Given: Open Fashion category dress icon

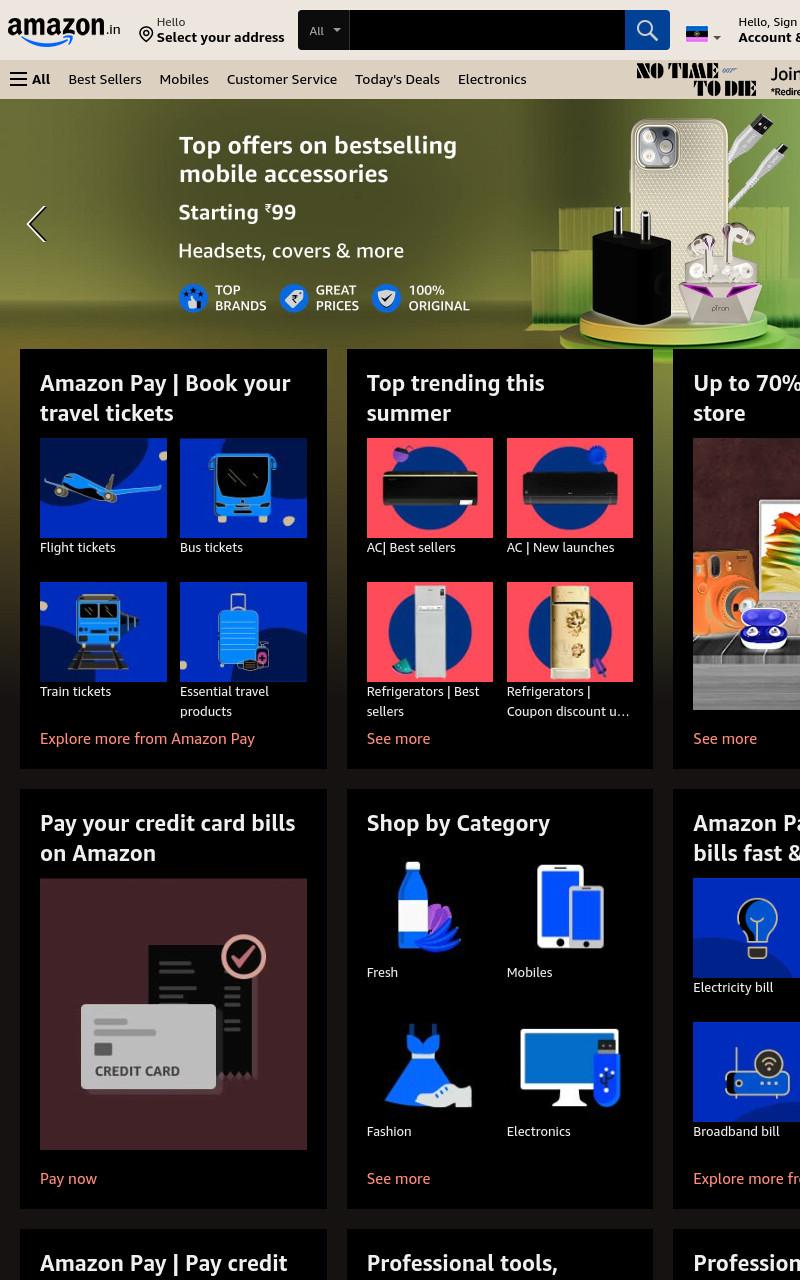Looking at the screenshot, I should [429, 1066].
